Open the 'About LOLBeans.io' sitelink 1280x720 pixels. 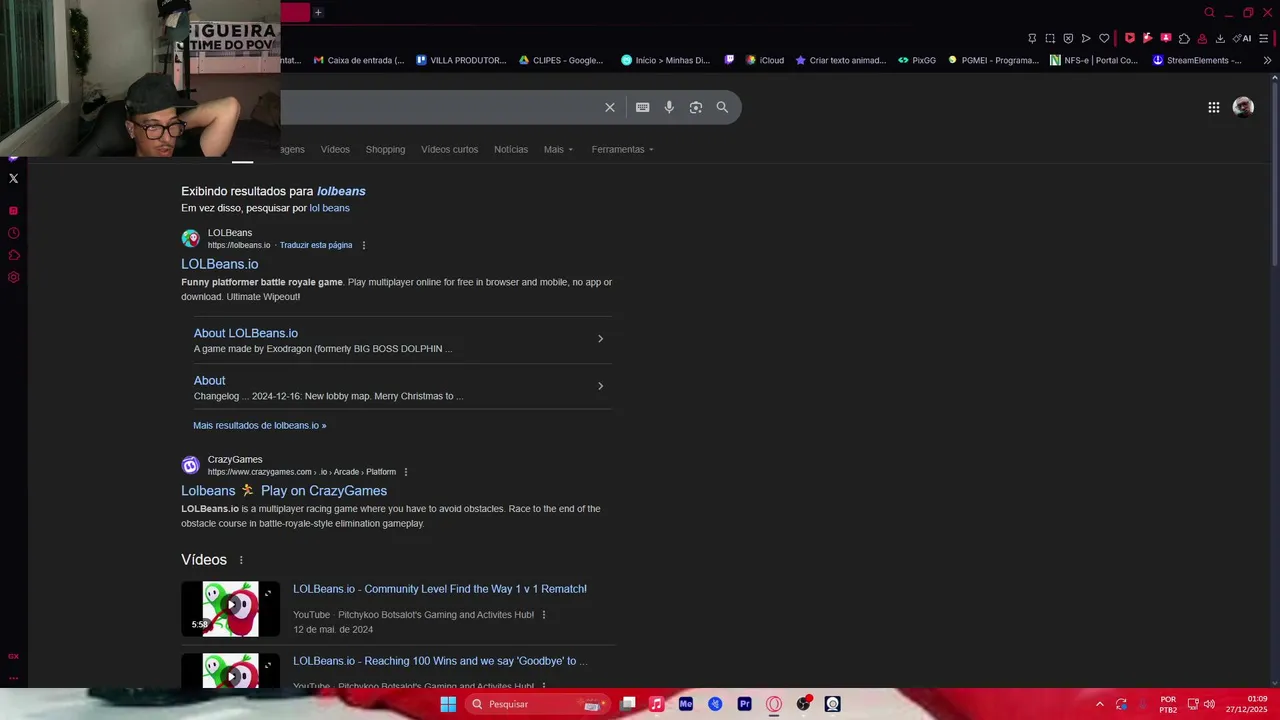245,333
